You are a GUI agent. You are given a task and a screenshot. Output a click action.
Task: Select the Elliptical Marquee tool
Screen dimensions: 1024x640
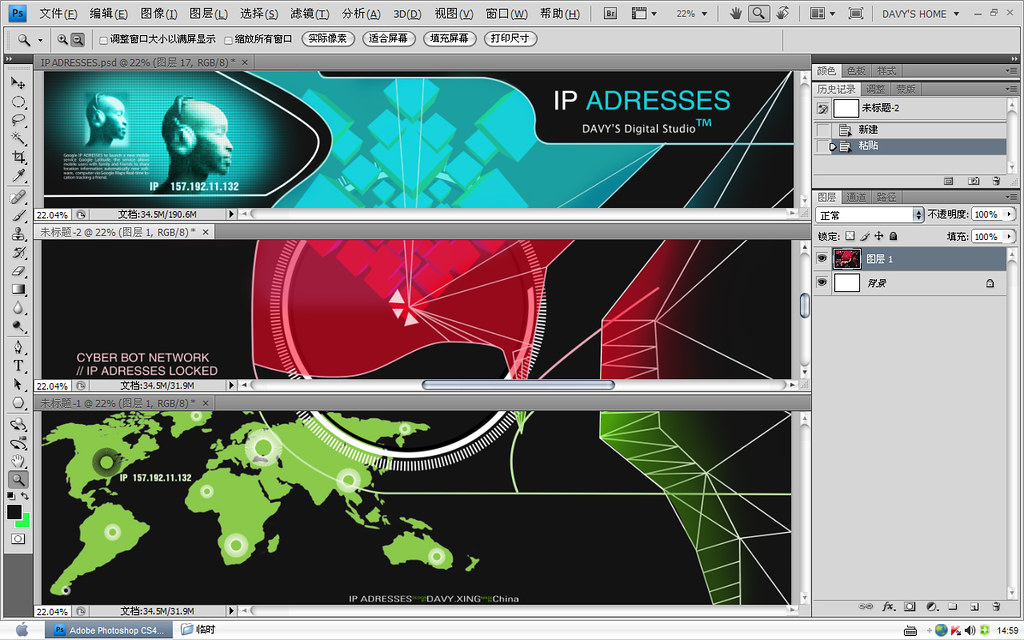18,102
